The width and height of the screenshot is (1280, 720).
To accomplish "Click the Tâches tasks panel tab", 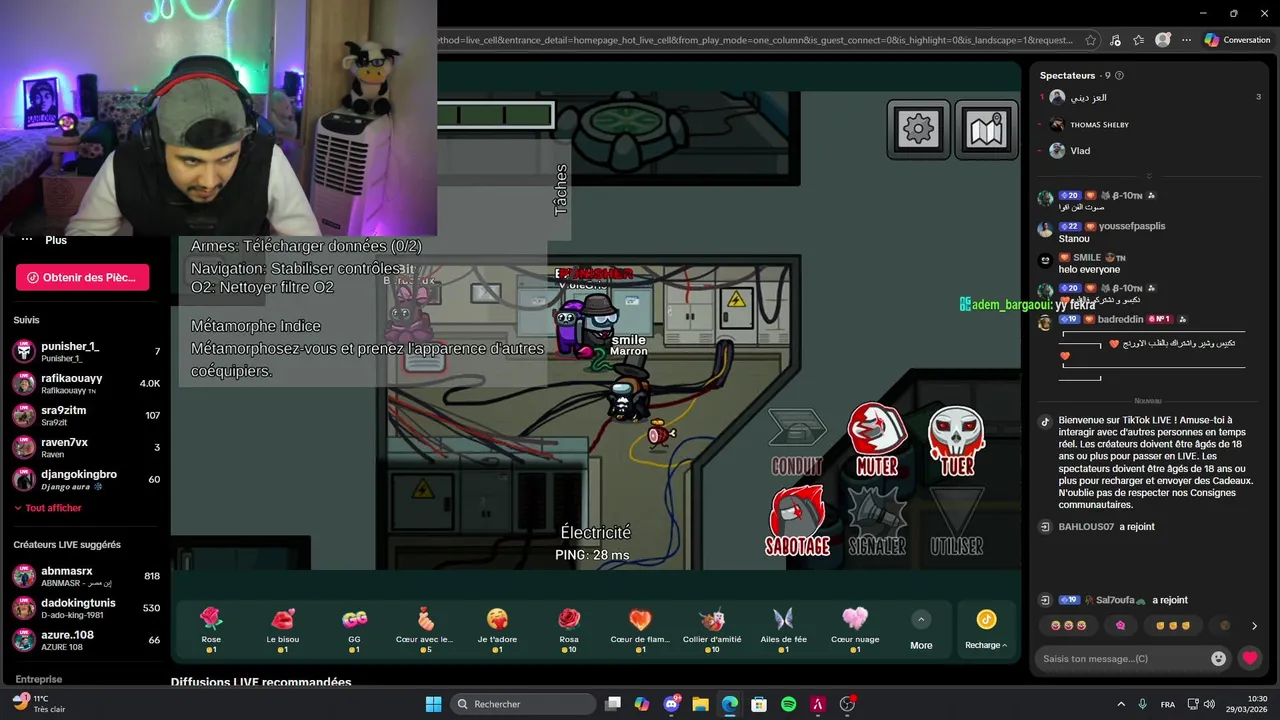I will pos(560,190).
